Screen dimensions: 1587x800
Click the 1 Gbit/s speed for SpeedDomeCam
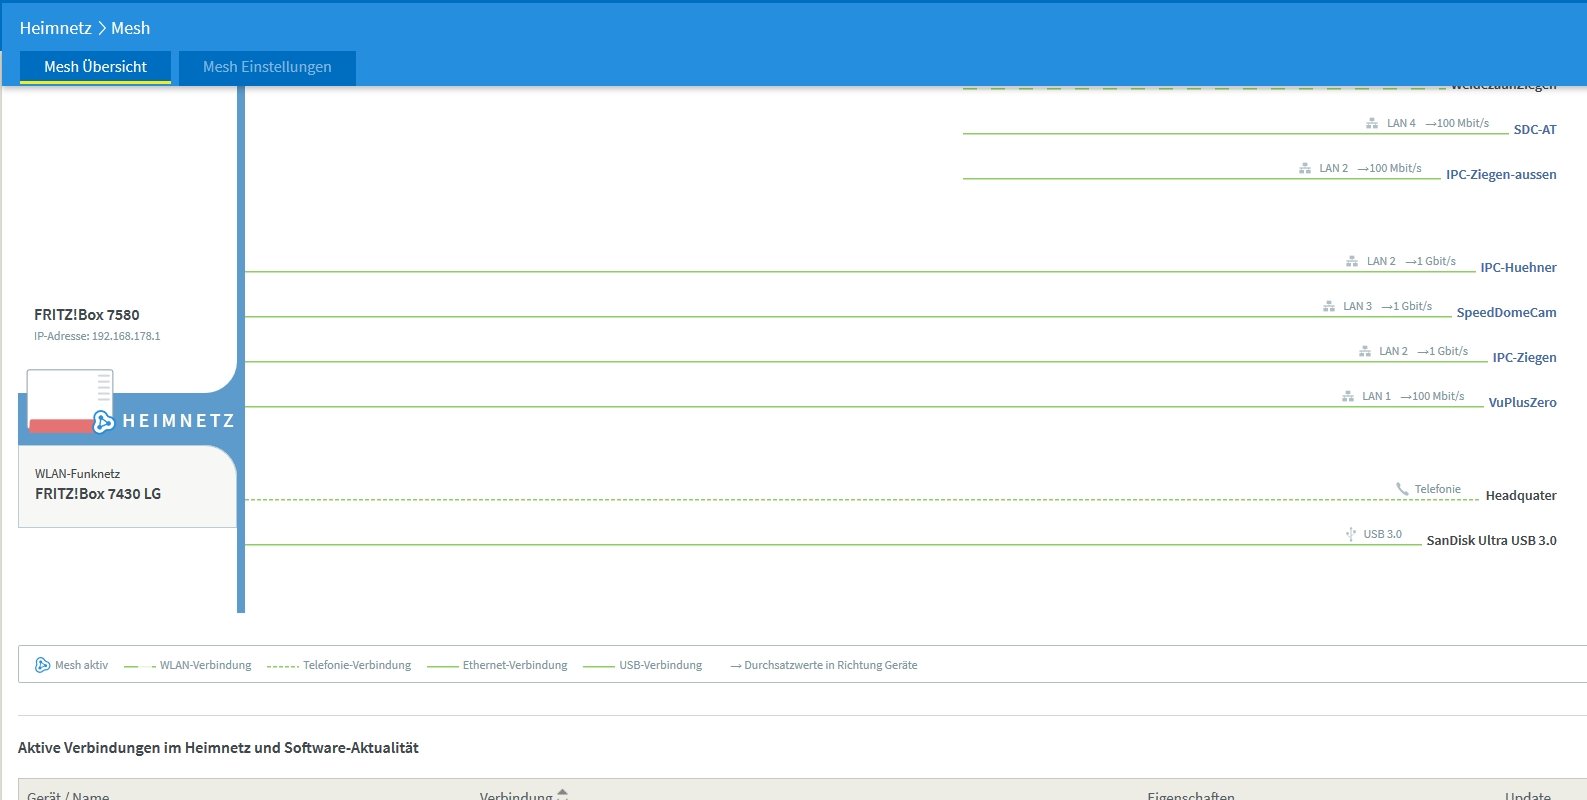(x=1407, y=306)
